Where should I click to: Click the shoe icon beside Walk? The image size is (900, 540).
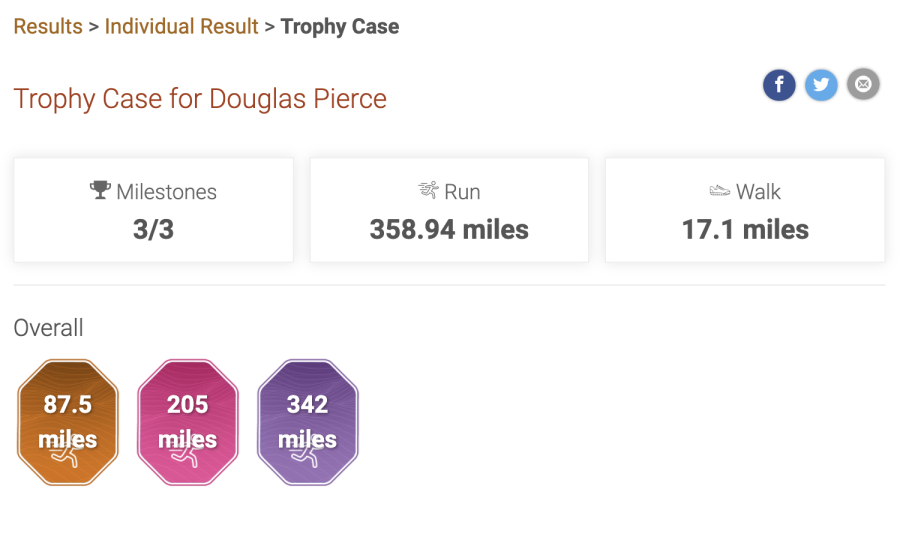[x=719, y=191]
